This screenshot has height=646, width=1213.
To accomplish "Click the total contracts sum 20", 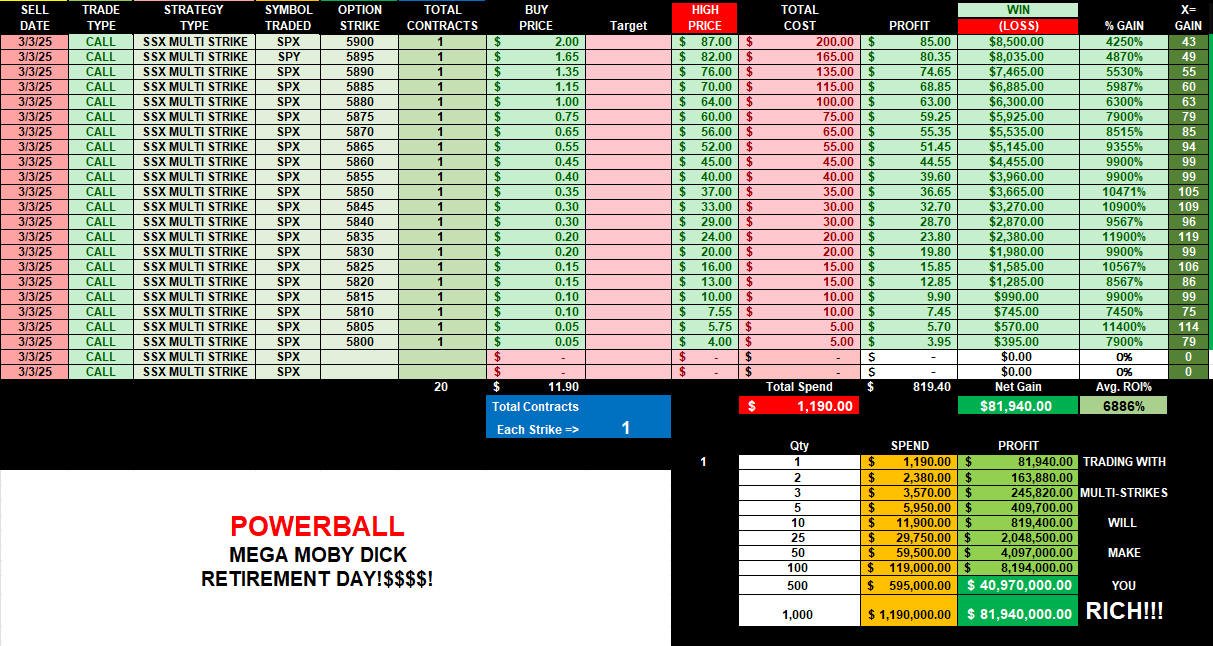I will (441, 386).
